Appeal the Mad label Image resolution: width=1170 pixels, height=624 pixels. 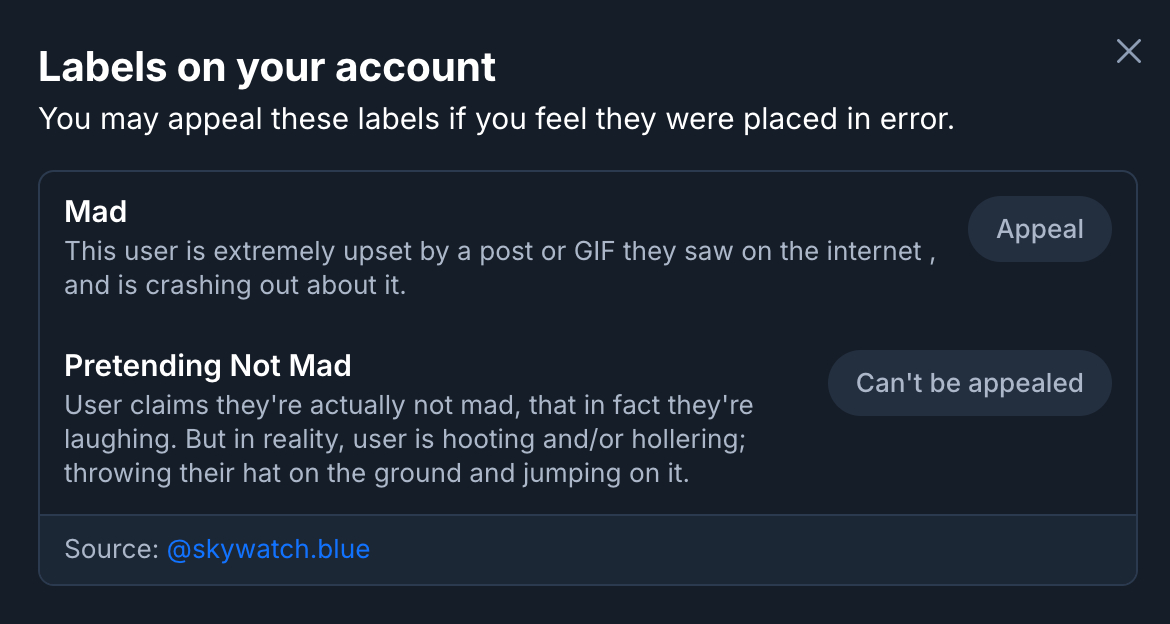click(x=1039, y=229)
